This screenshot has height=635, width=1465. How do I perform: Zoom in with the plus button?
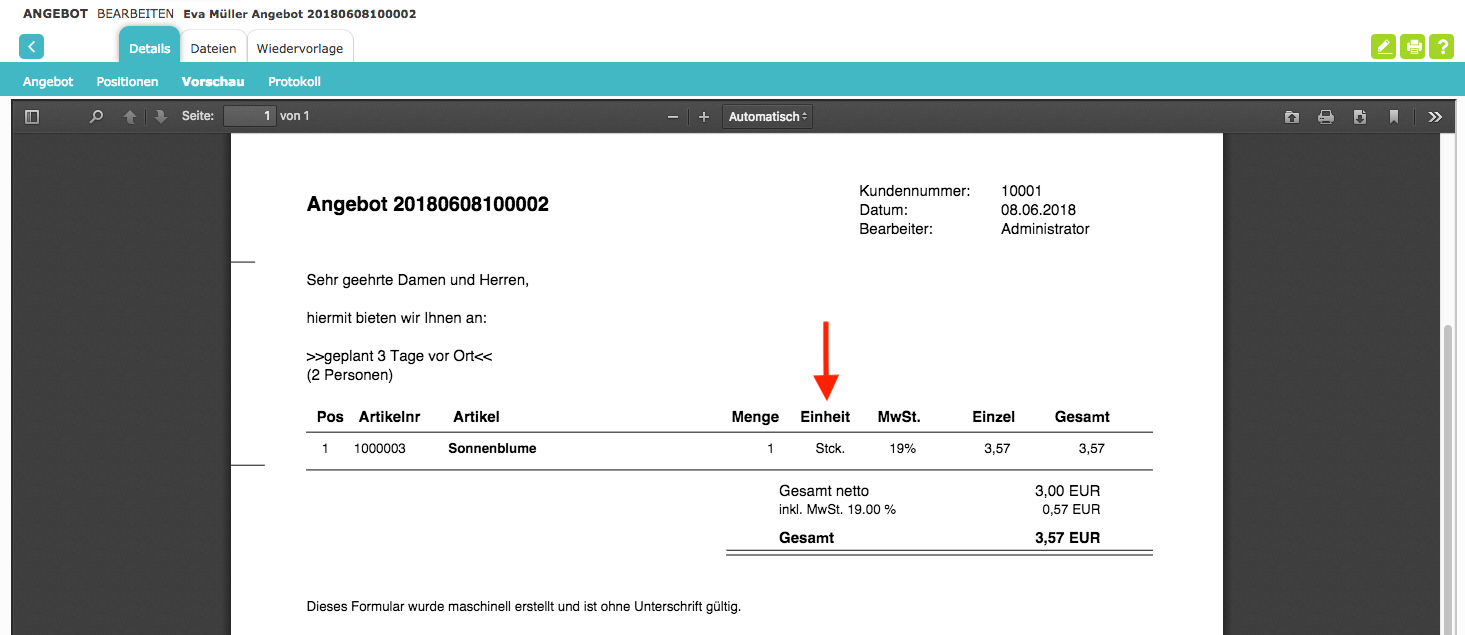tap(704, 117)
